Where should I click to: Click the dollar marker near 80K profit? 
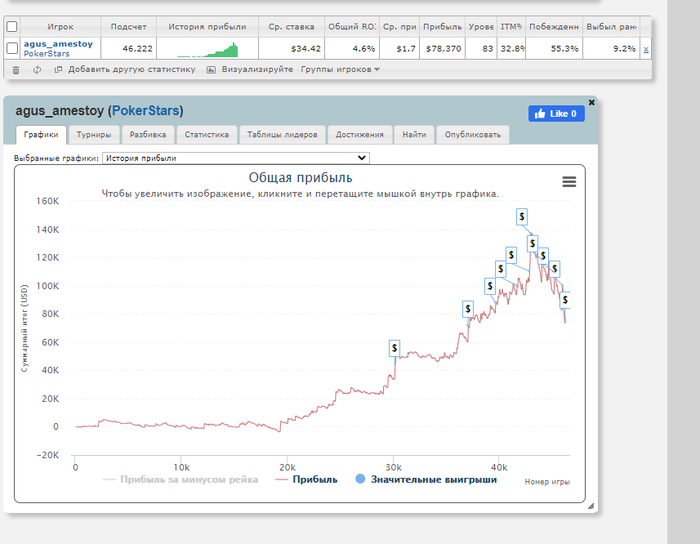[468, 309]
